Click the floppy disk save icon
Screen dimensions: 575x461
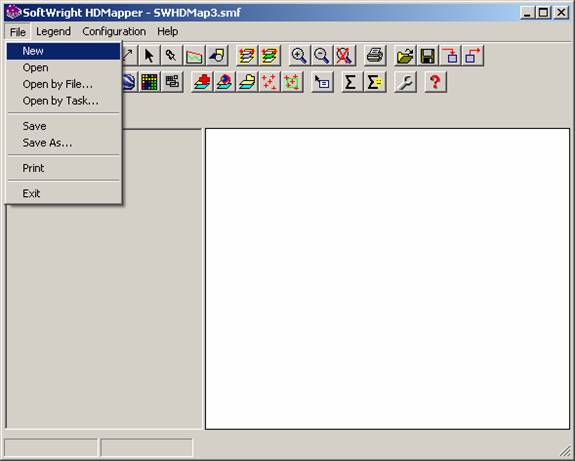(428, 56)
